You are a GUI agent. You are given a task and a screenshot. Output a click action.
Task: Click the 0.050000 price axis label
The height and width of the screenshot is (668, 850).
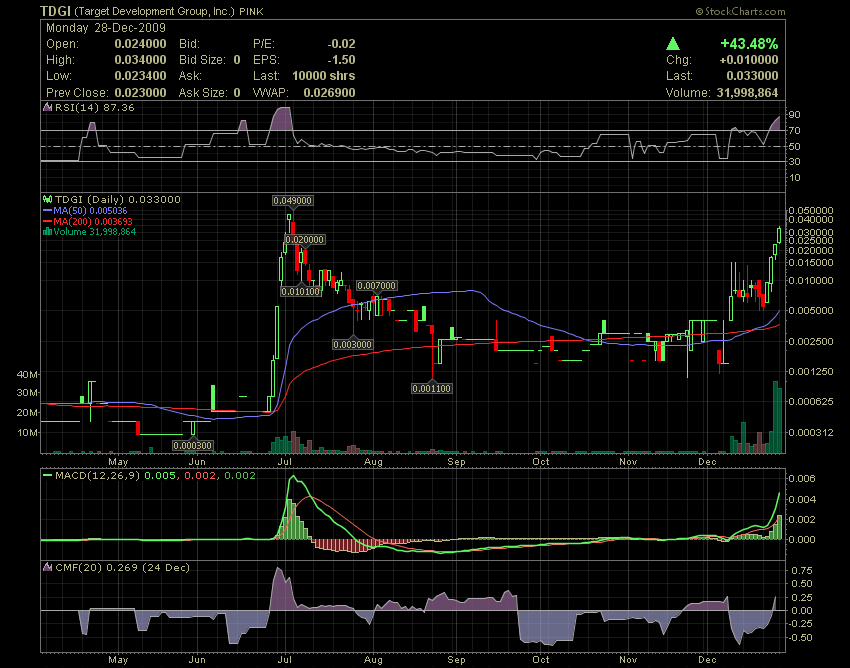pyautogui.click(x=810, y=210)
